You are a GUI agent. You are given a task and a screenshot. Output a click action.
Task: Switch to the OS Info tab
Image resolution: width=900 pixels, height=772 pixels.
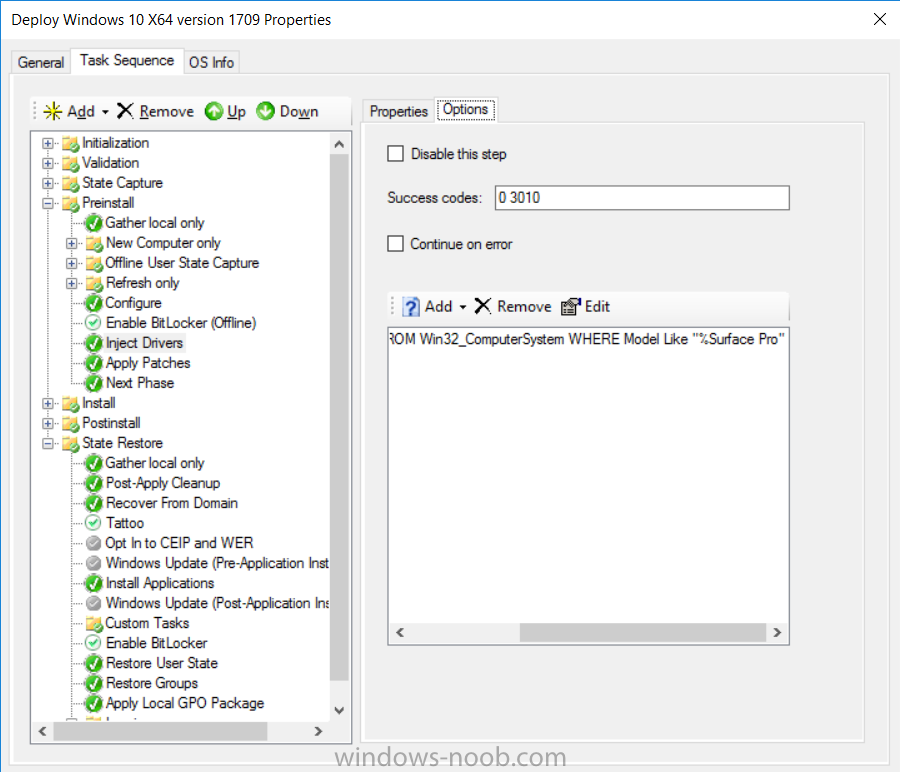pos(211,62)
